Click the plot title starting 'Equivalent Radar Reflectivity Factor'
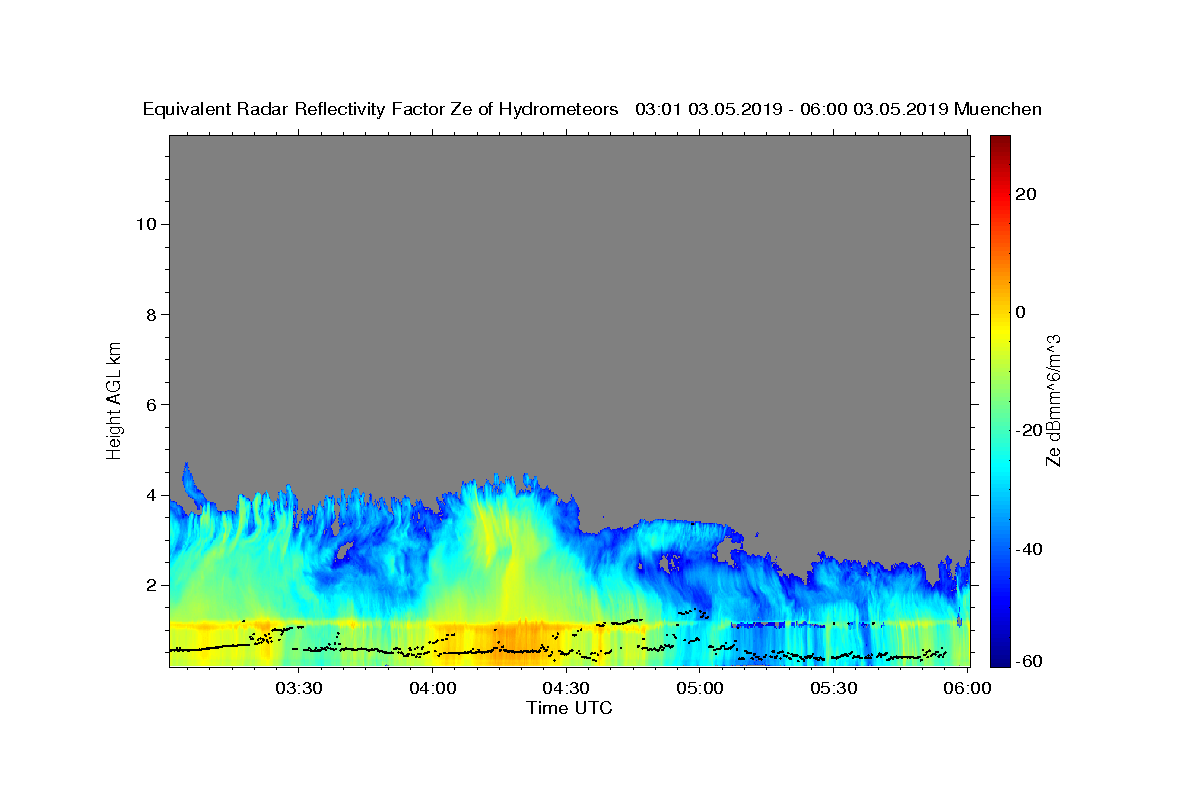 tap(592, 109)
